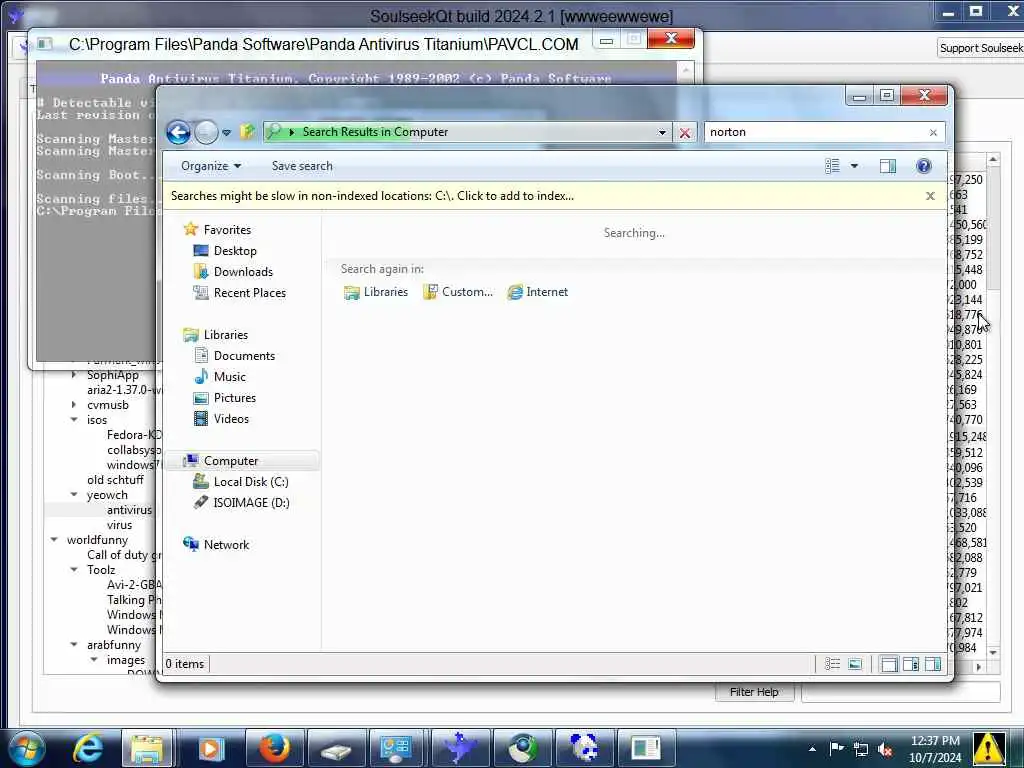The image size is (1024, 768).
Task: Toggle the preview pane button in toolbar
Action: pos(888,166)
